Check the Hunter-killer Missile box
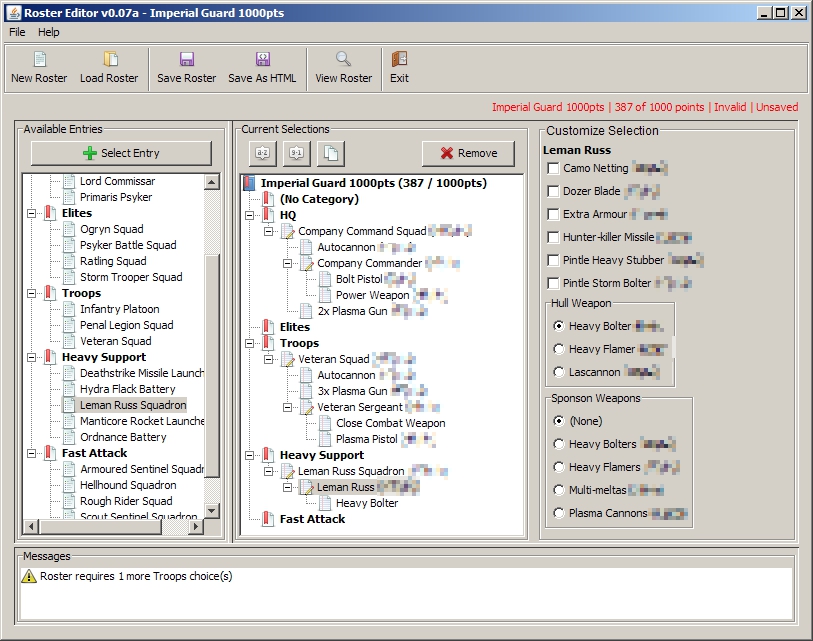 pyautogui.click(x=553, y=238)
